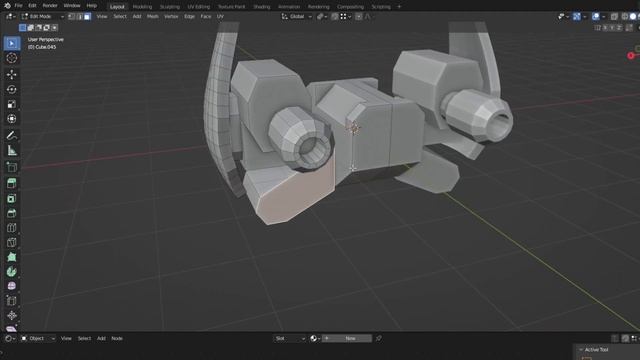Toggle X-ray view
This screenshot has width=640, height=360.
pos(614,16)
